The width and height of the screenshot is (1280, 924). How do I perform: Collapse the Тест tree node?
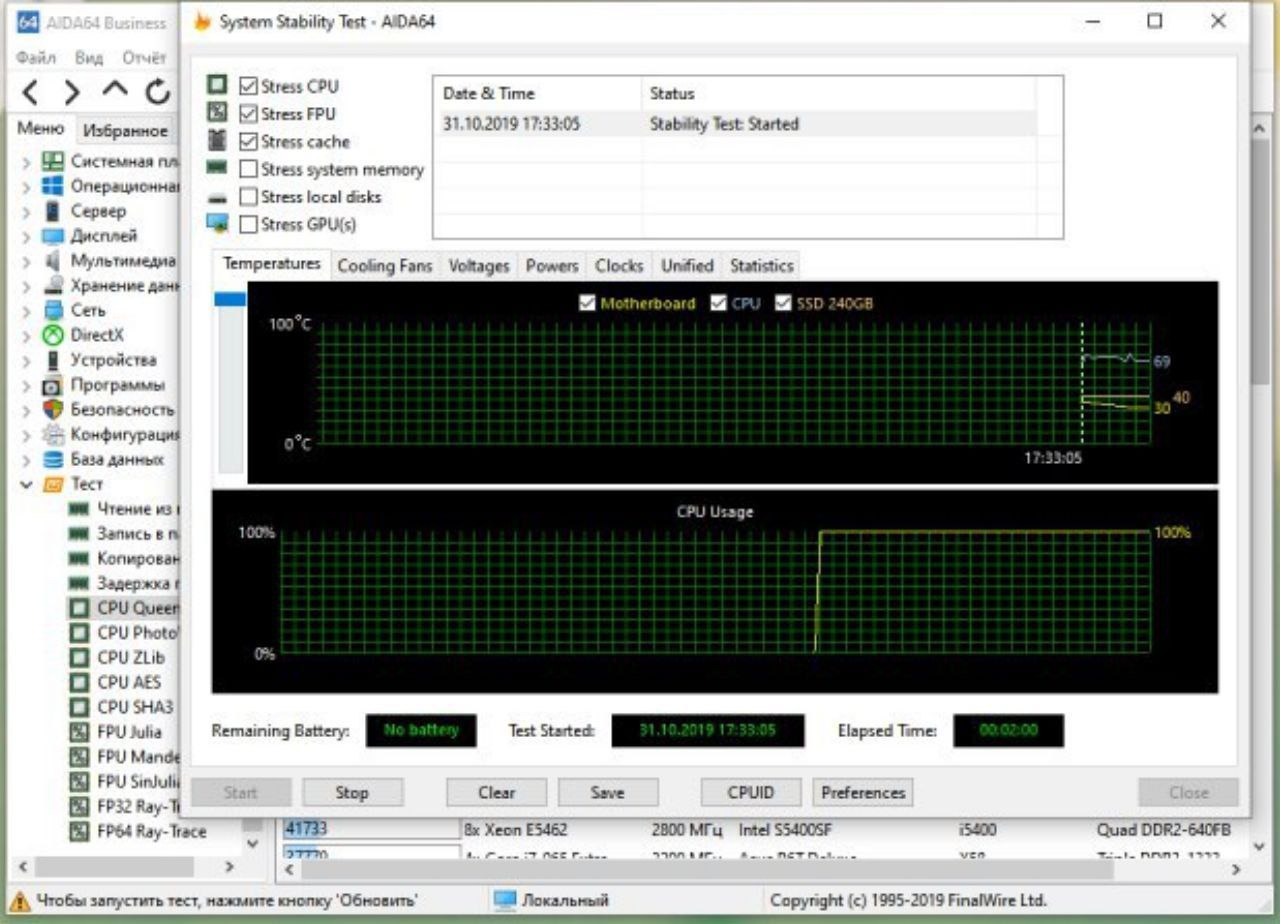[26, 484]
